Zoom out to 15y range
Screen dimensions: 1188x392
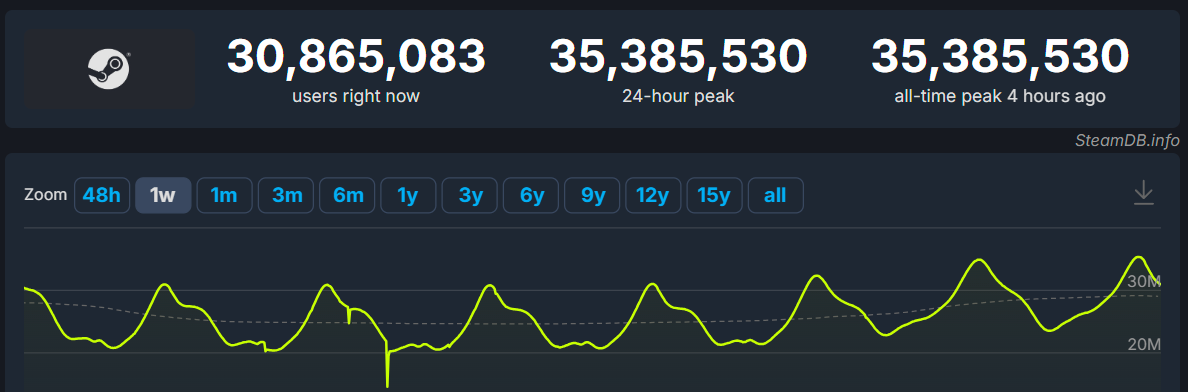coord(714,196)
